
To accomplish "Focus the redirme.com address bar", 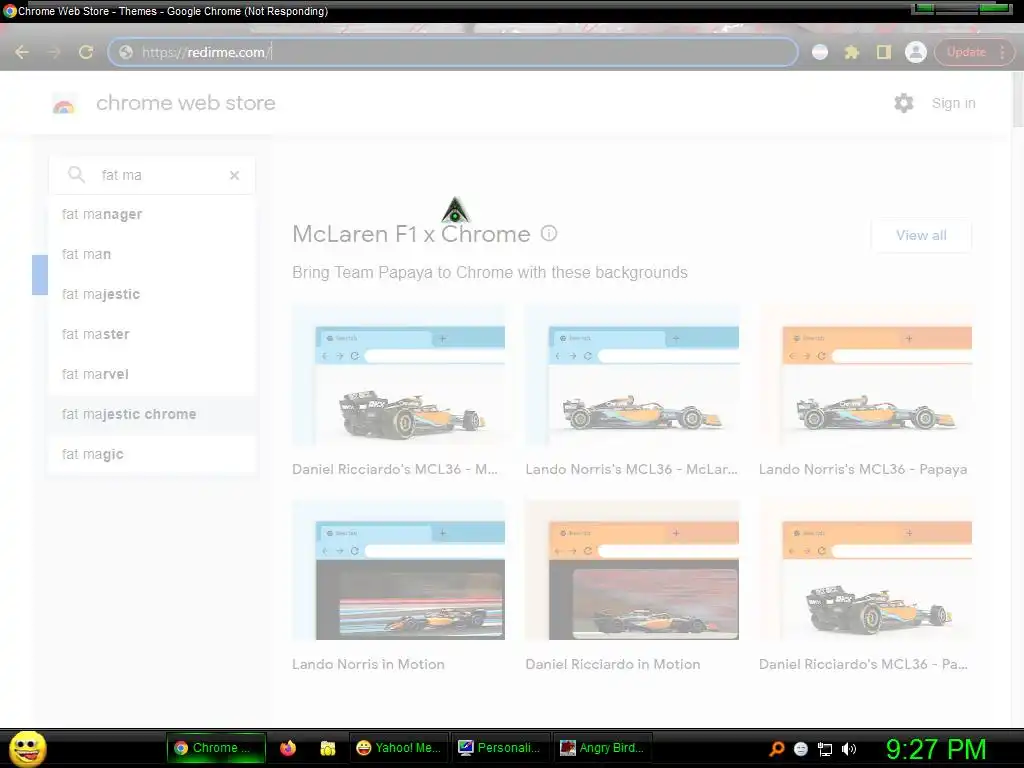I will [452, 52].
